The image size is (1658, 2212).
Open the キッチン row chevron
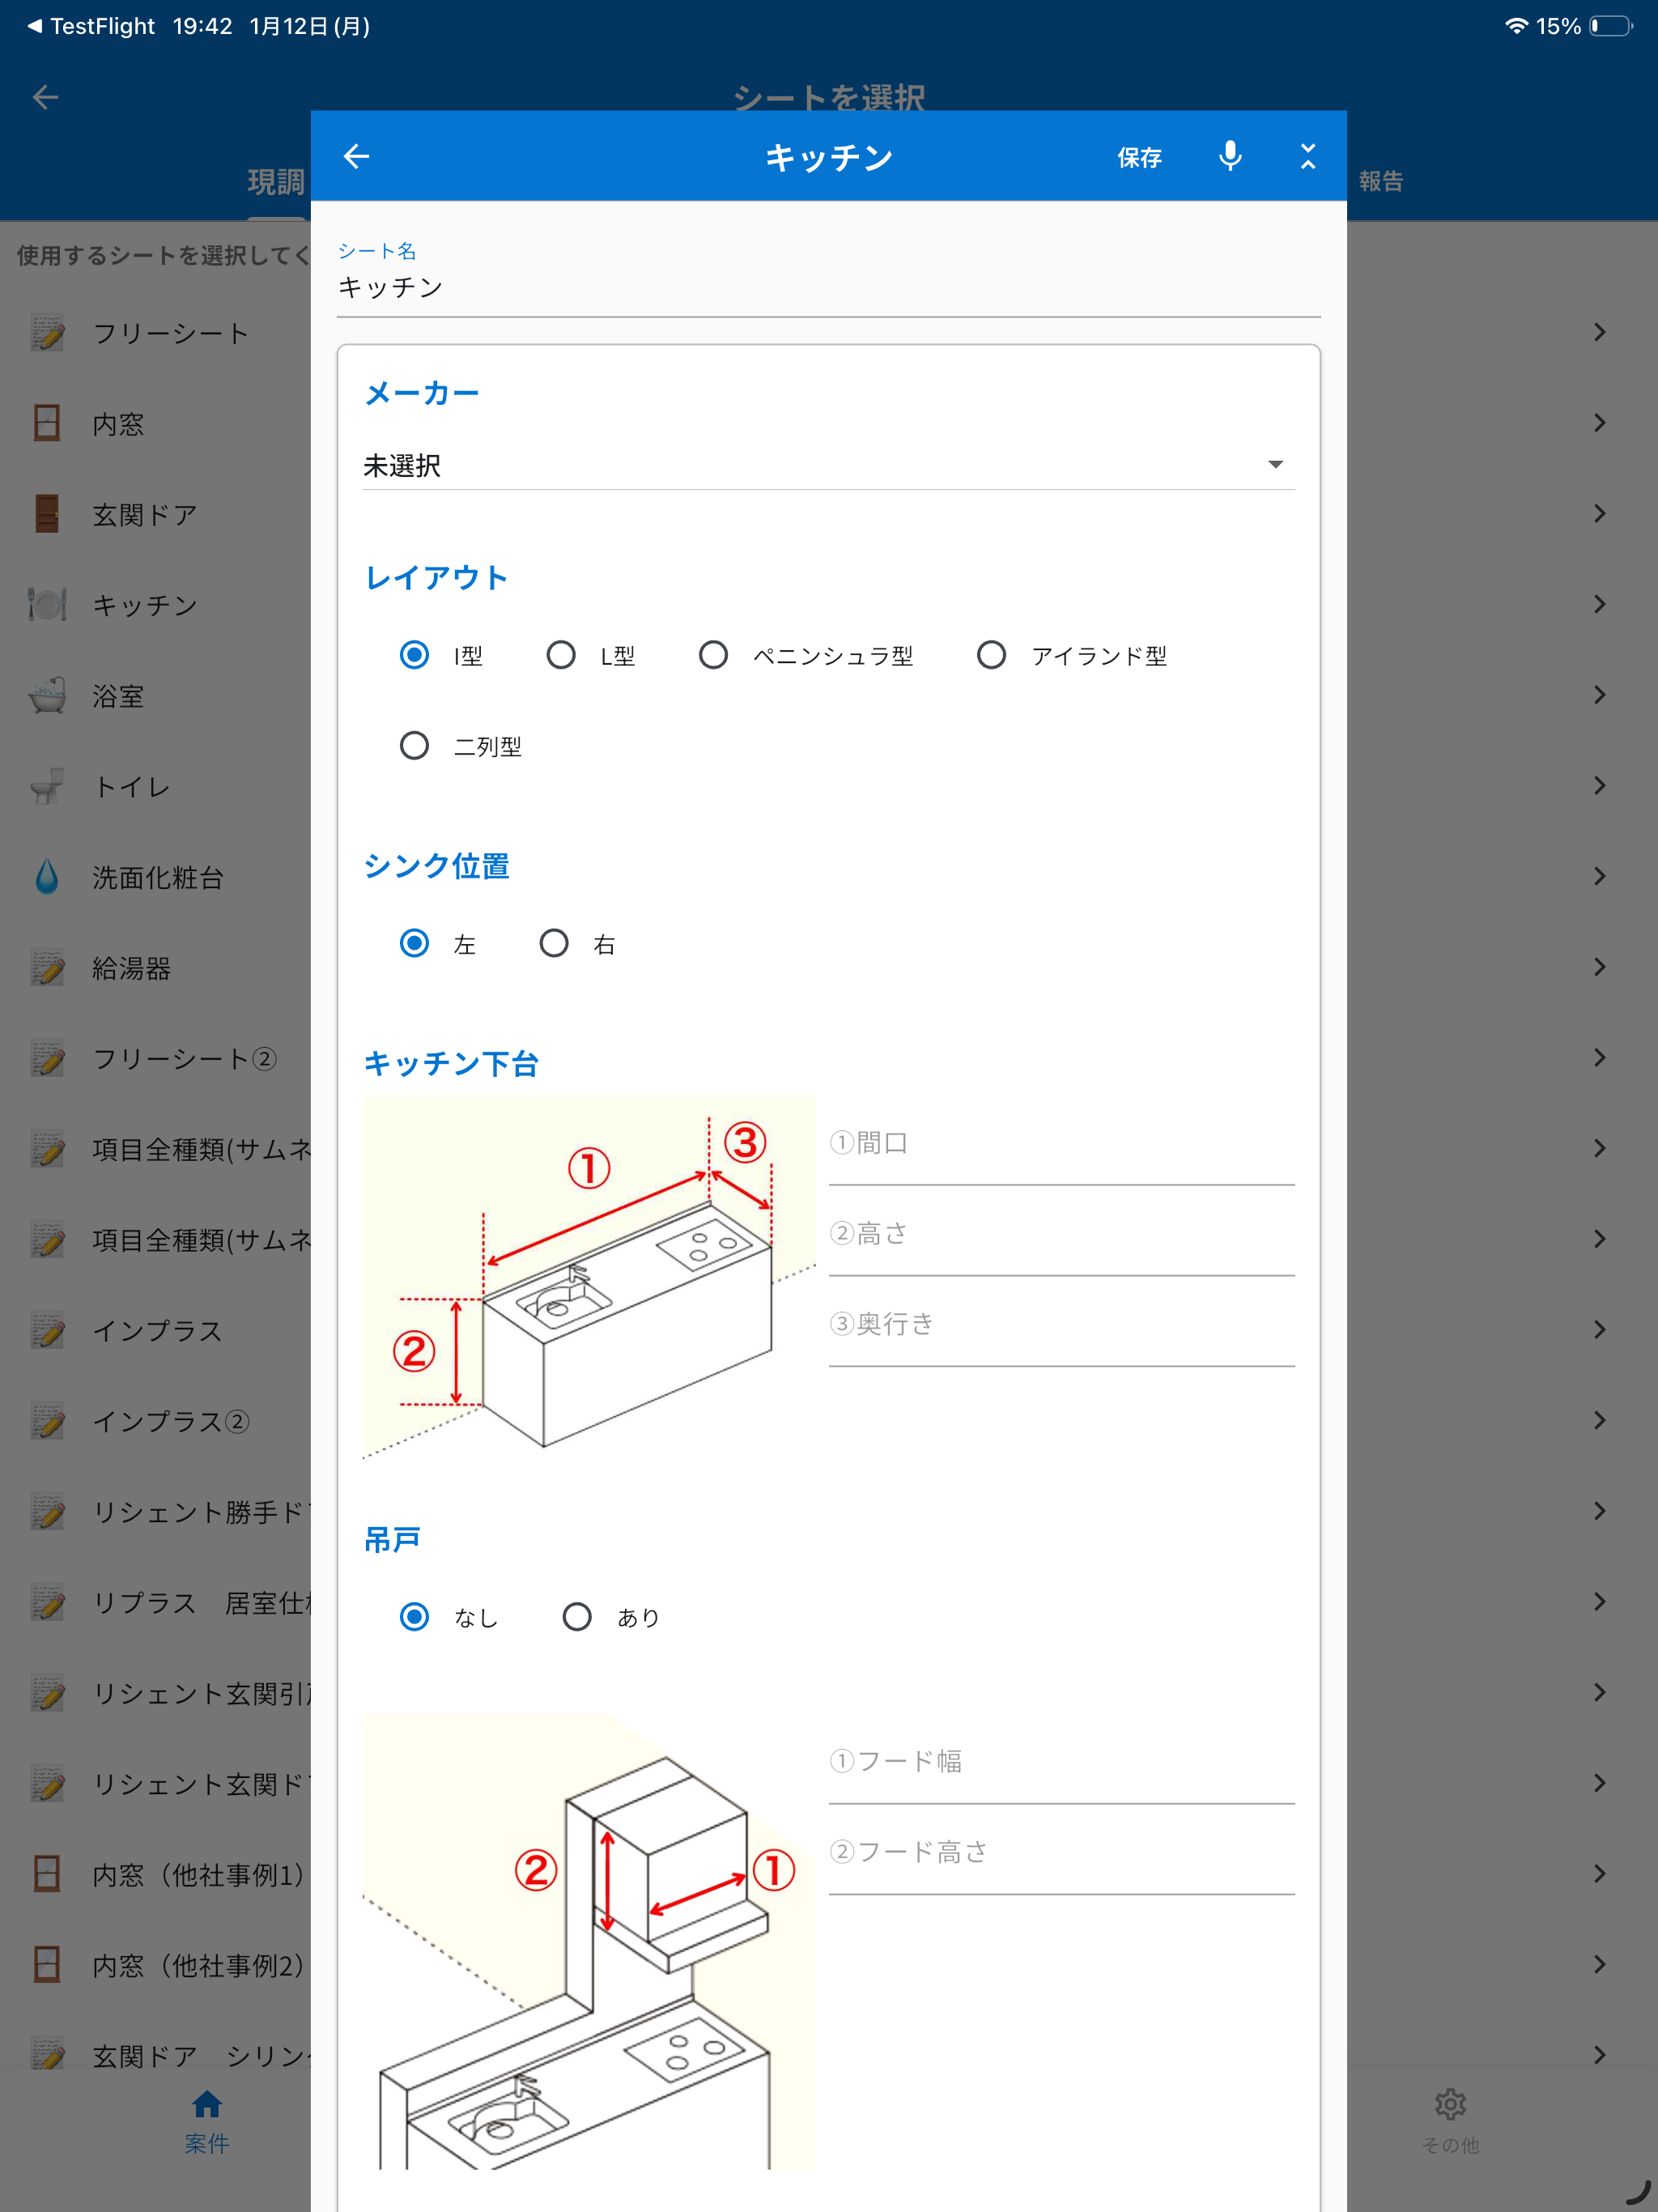pos(1599,604)
